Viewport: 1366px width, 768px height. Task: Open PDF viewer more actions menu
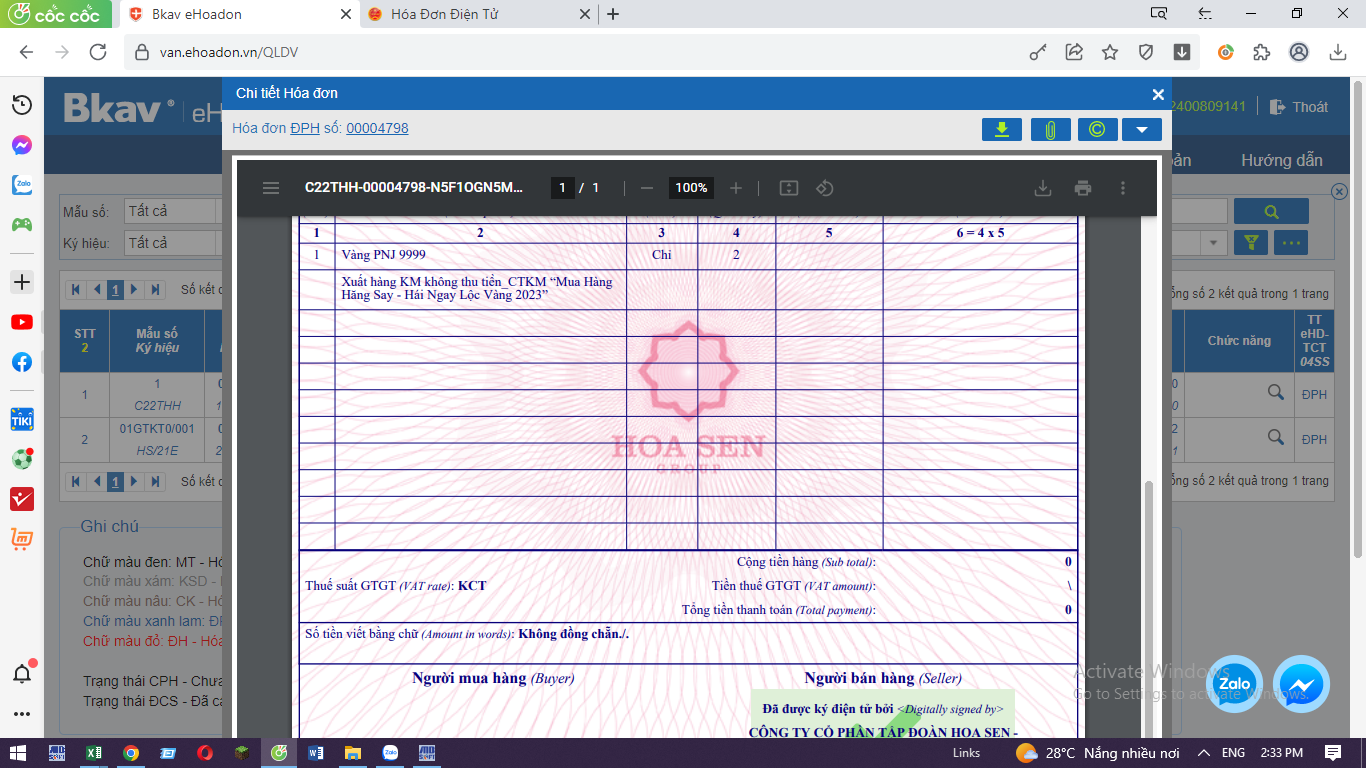click(1123, 188)
